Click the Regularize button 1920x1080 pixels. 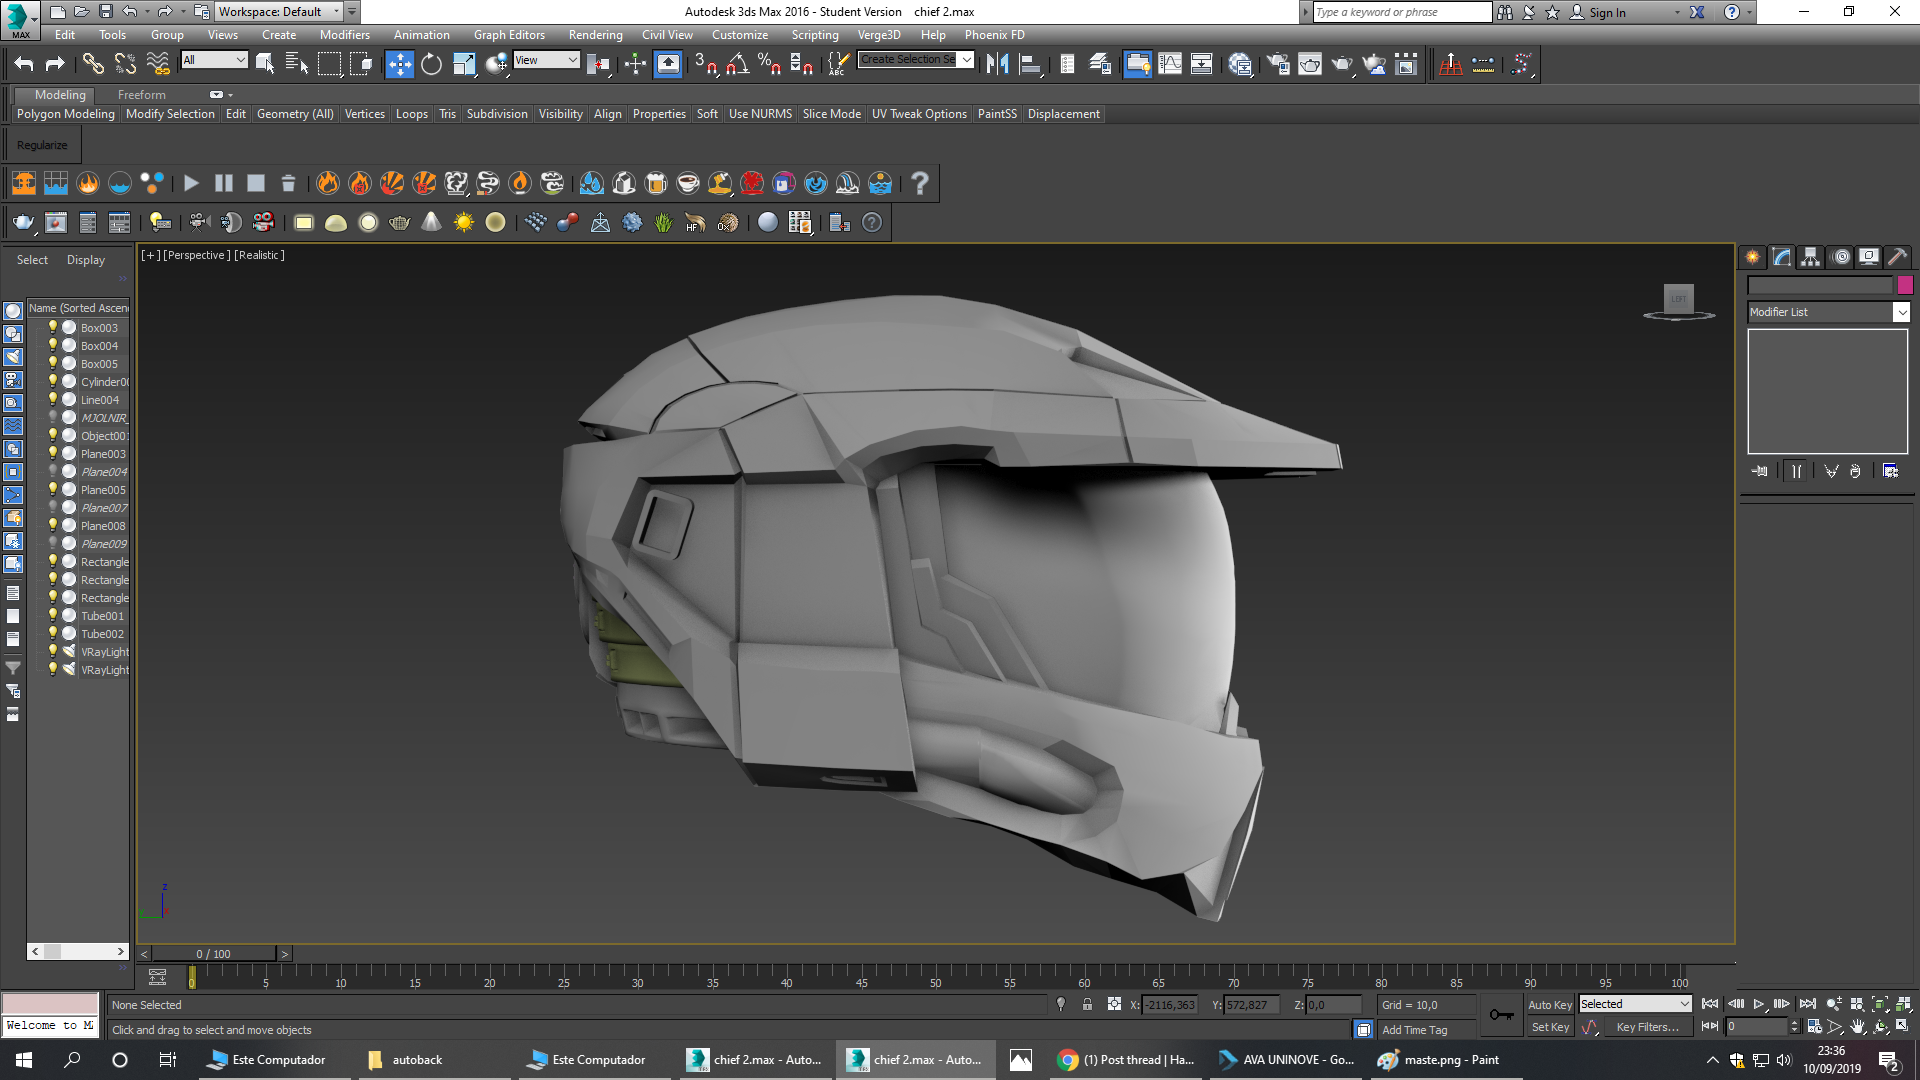[x=42, y=145]
